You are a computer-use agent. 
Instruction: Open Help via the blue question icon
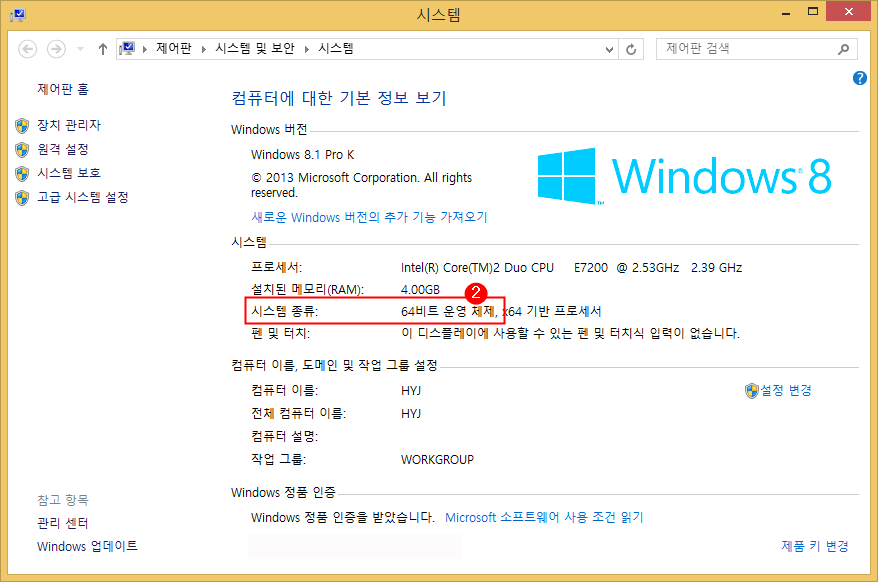pos(860,78)
